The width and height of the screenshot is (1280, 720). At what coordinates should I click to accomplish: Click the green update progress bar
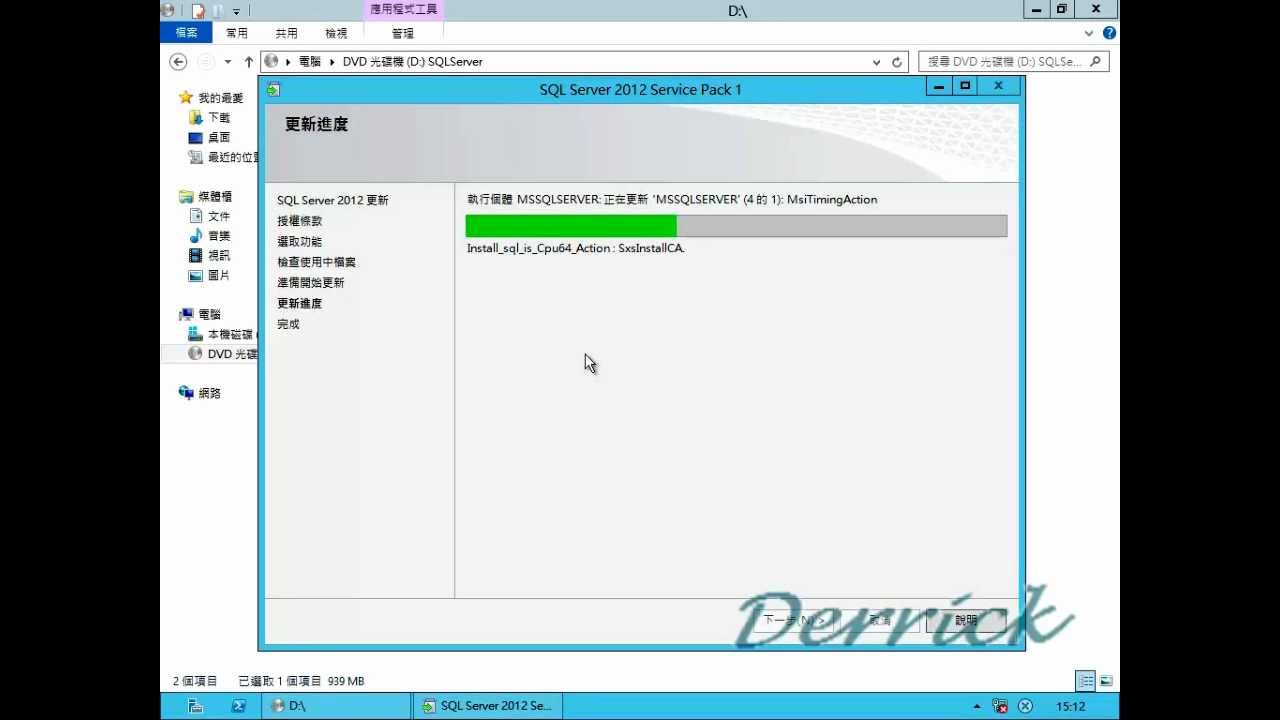click(736, 226)
